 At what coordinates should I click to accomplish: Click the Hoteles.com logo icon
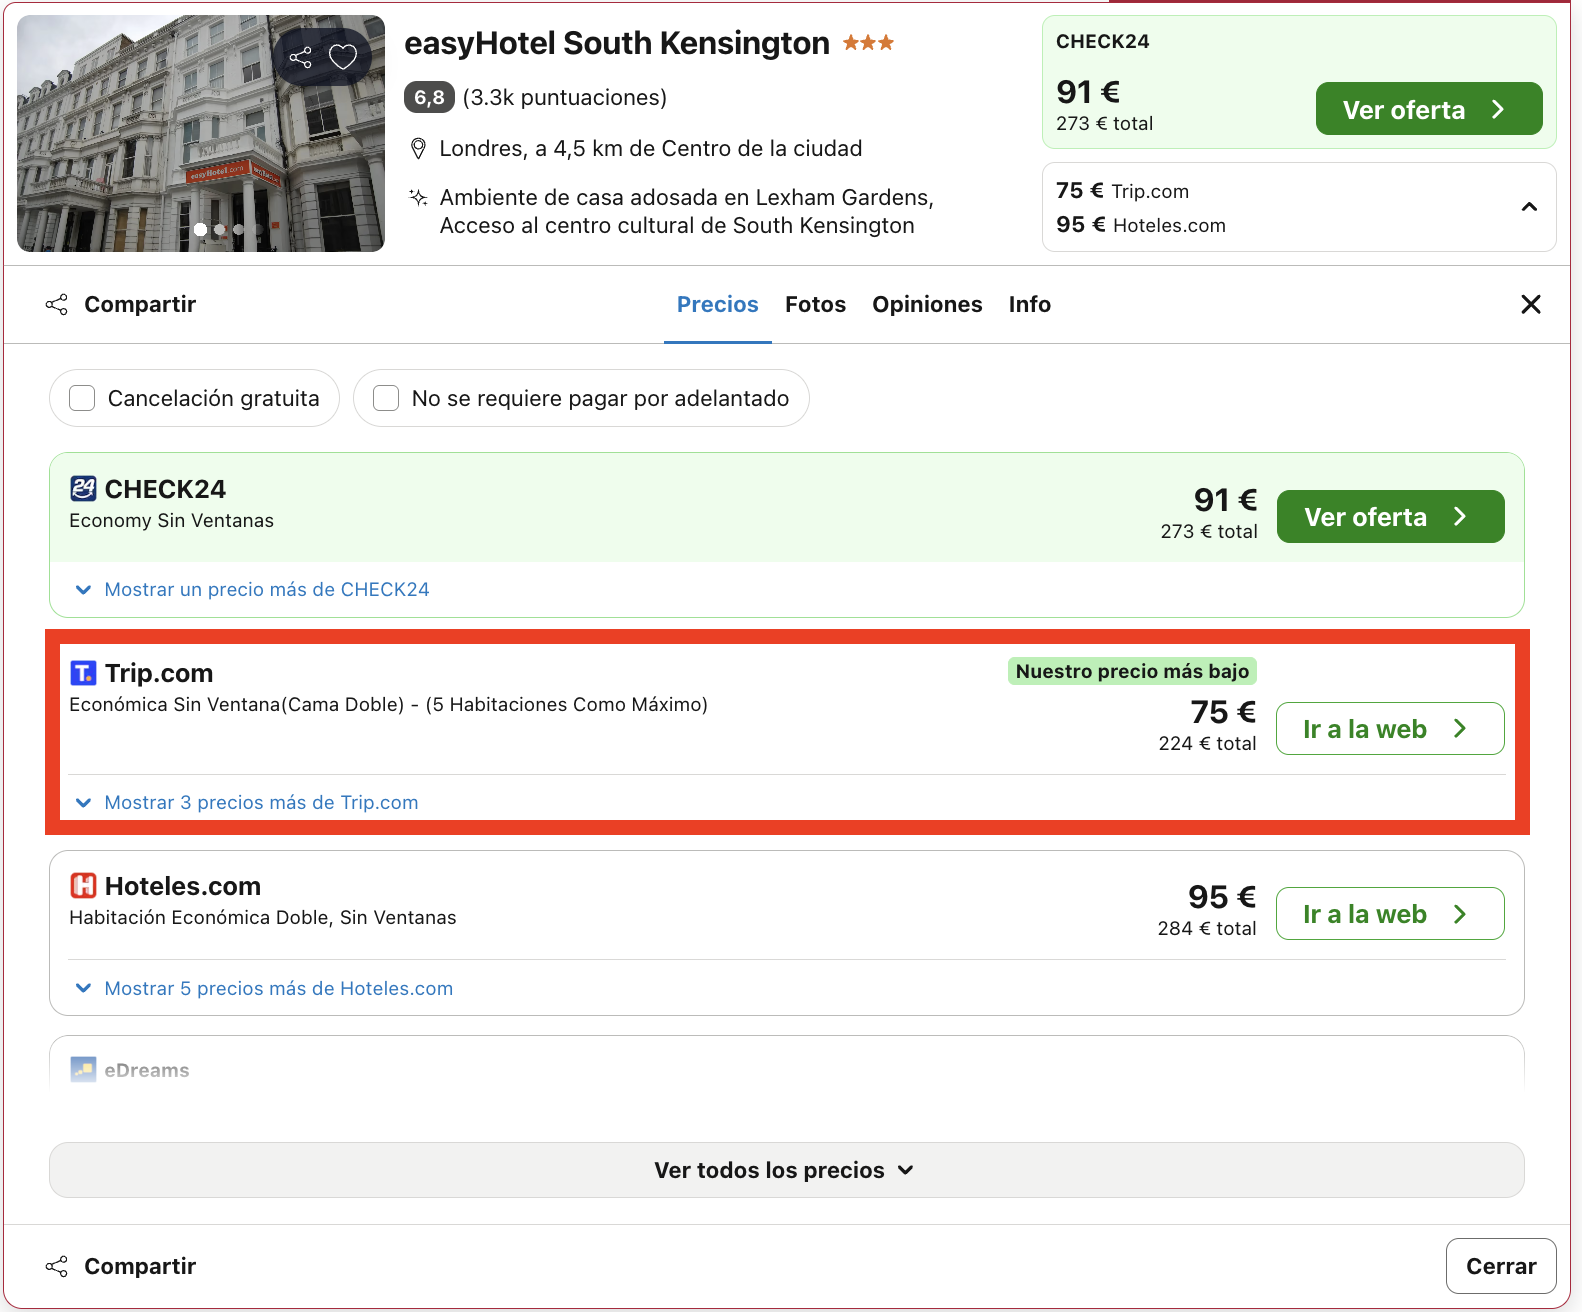point(83,886)
